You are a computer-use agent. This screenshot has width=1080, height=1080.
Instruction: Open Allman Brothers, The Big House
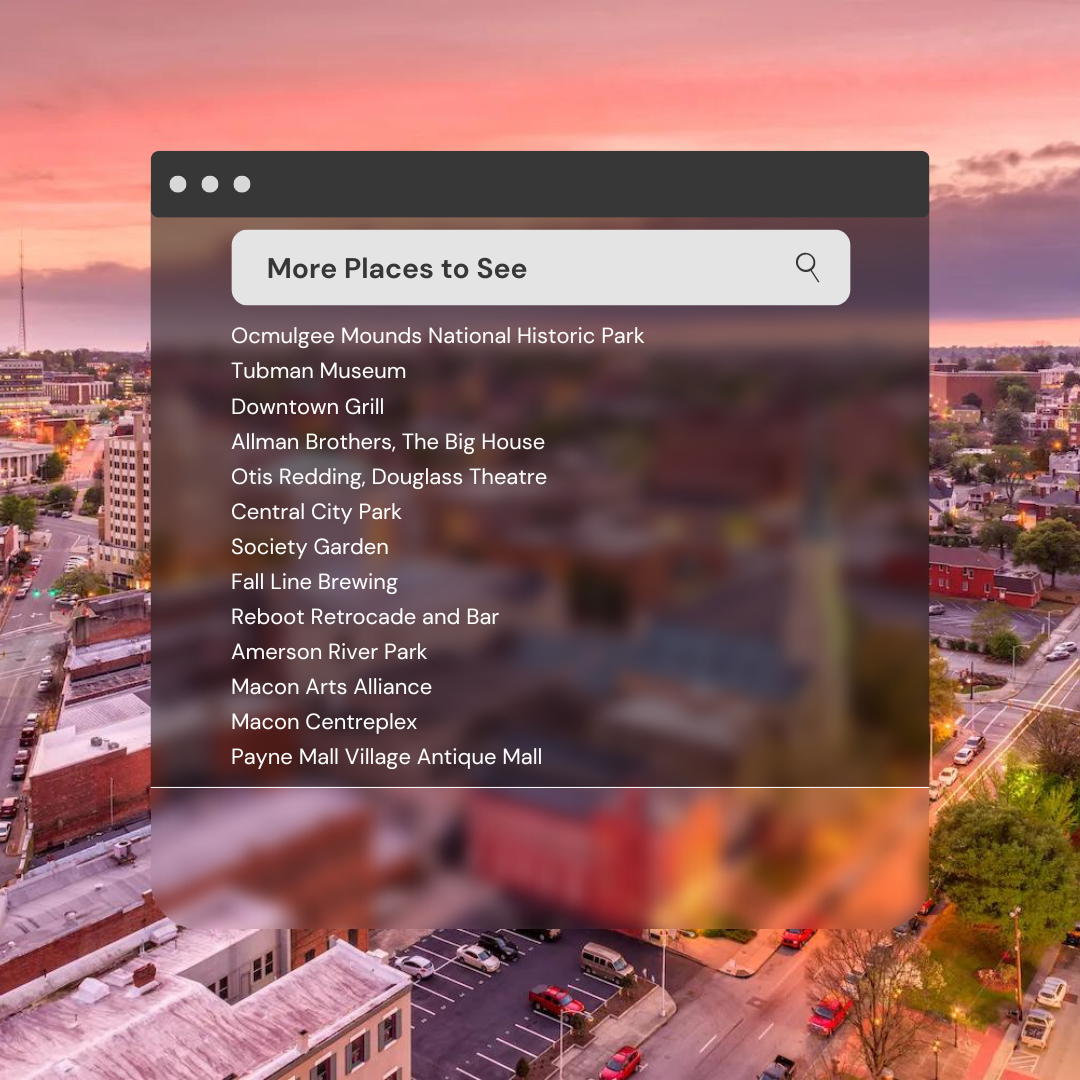tap(388, 442)
